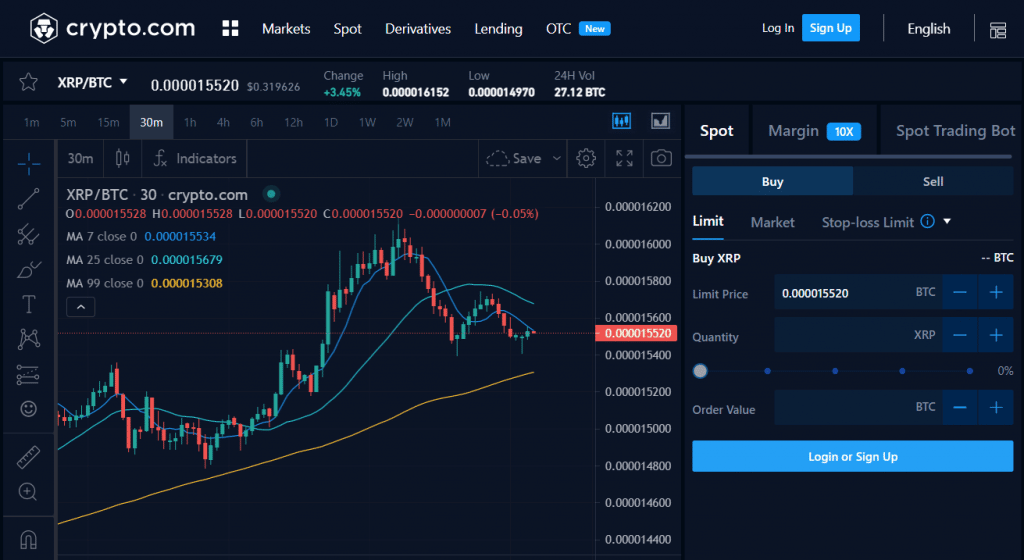Select the crosshair cursor tool
Viewport: 1024px width, 560px height.
[28, 163]
